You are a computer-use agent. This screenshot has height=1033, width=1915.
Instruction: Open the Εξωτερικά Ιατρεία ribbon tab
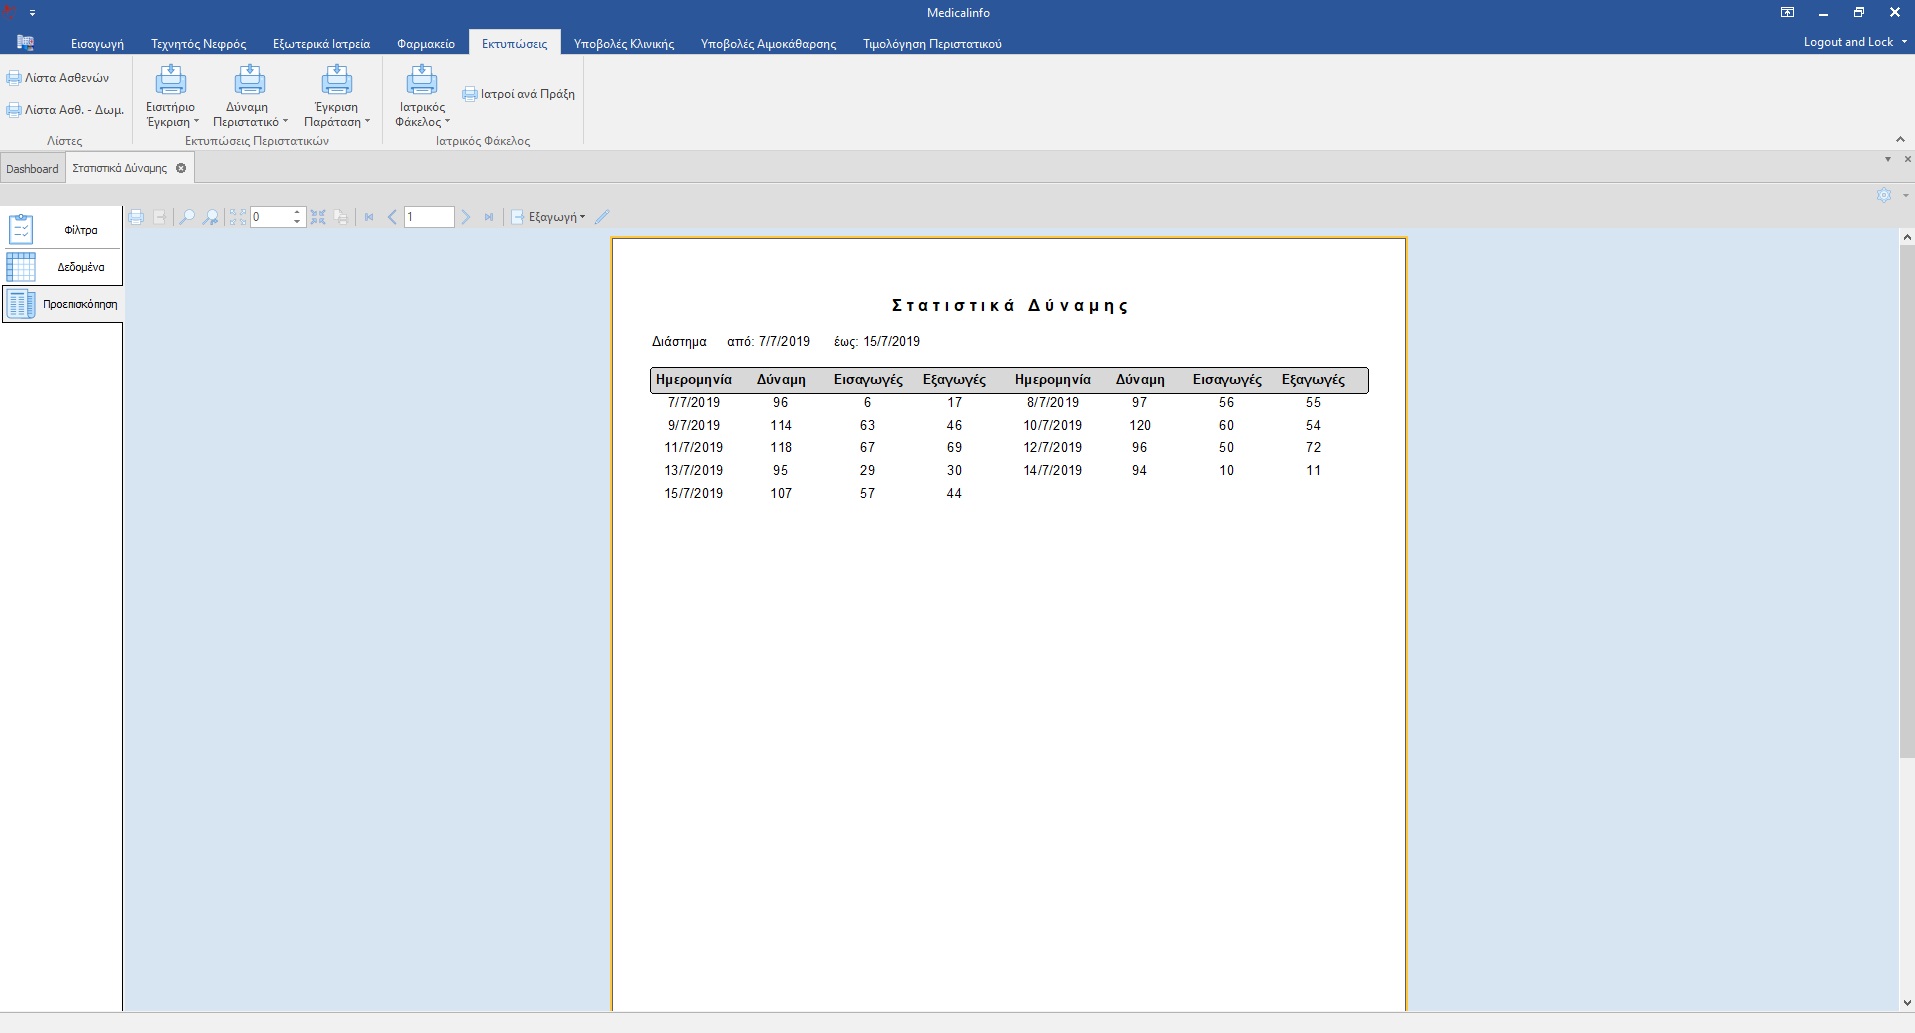point(321,44)
